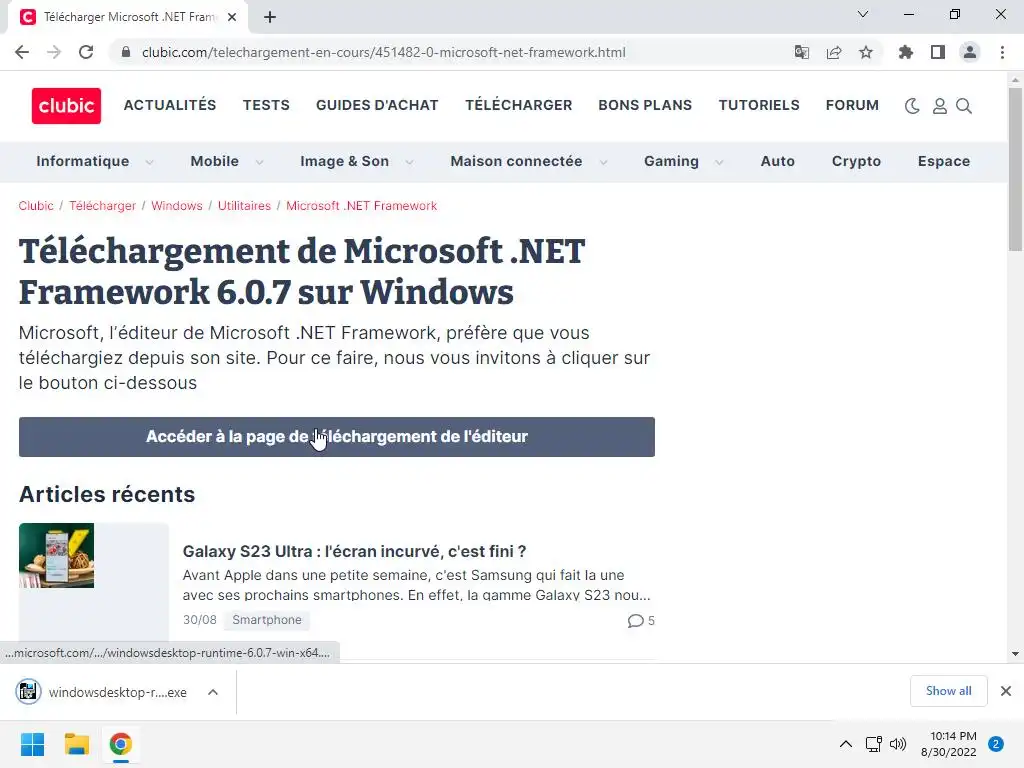
Task: Click the Windows breadcrumb link
Action: pos(177,206)
